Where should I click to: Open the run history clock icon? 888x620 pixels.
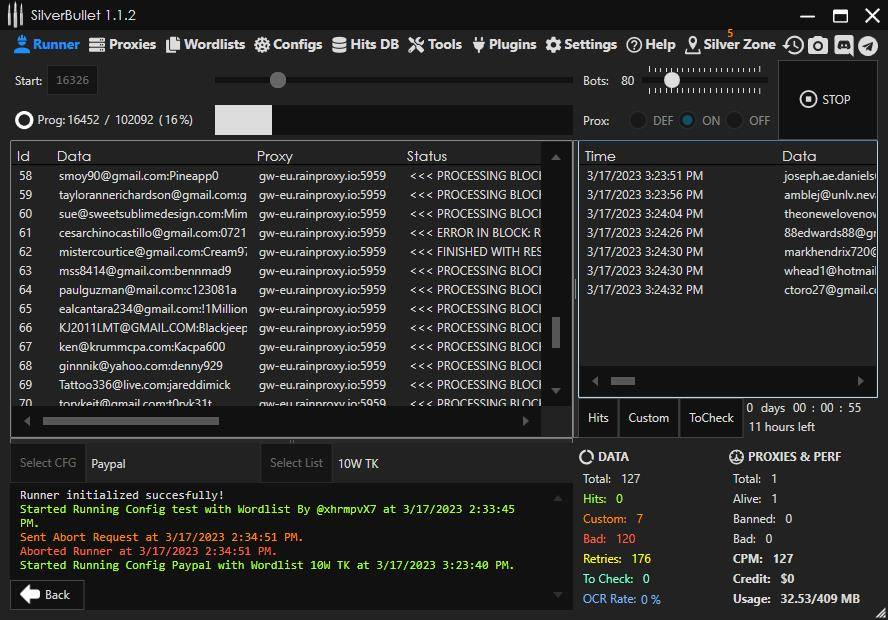coord(793,45)
